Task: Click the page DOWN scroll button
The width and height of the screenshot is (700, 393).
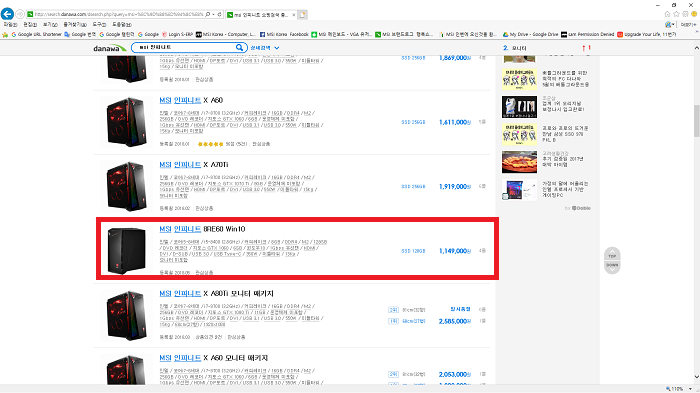Action: tap(612, 267)
